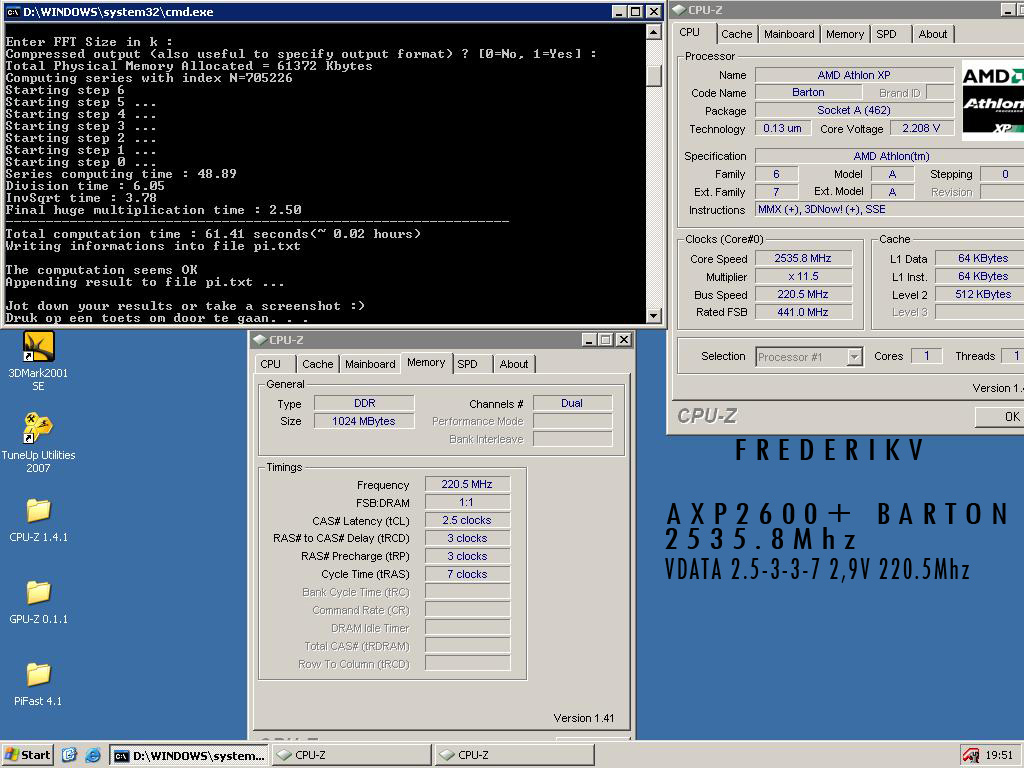The image size is (1024, 768).
Task: Activate the second CPU-Z taskbar button
Action: click(515, 756)
